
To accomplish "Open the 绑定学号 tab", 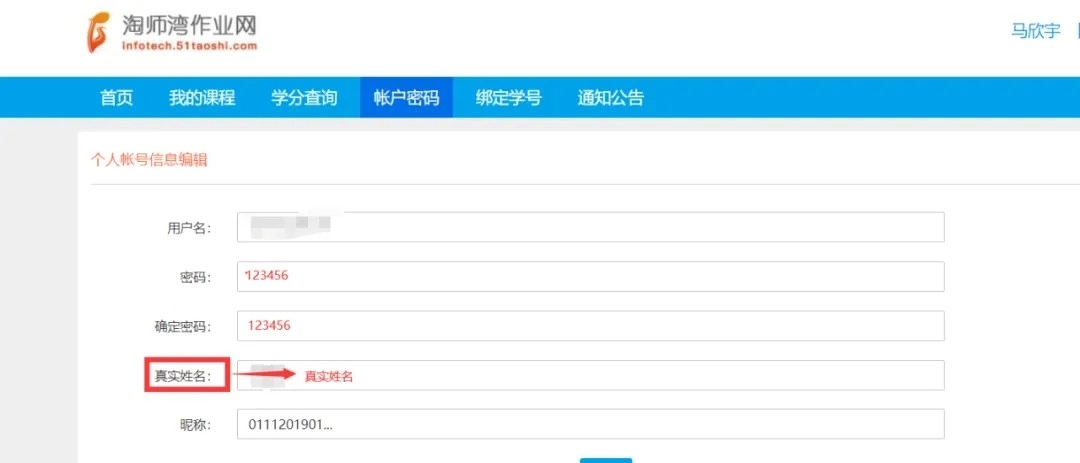I will [508, 98].
